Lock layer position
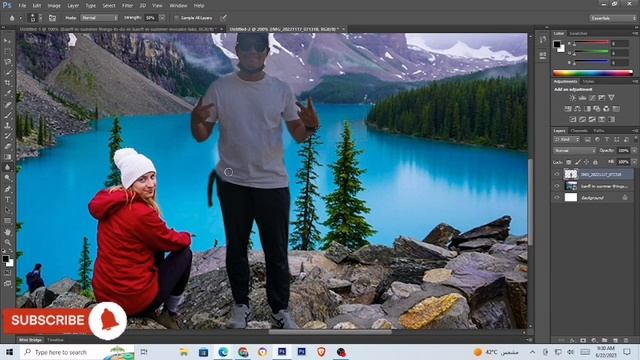Image resolution: width=640 pixels, height=360 pixels. click(586, 162)
